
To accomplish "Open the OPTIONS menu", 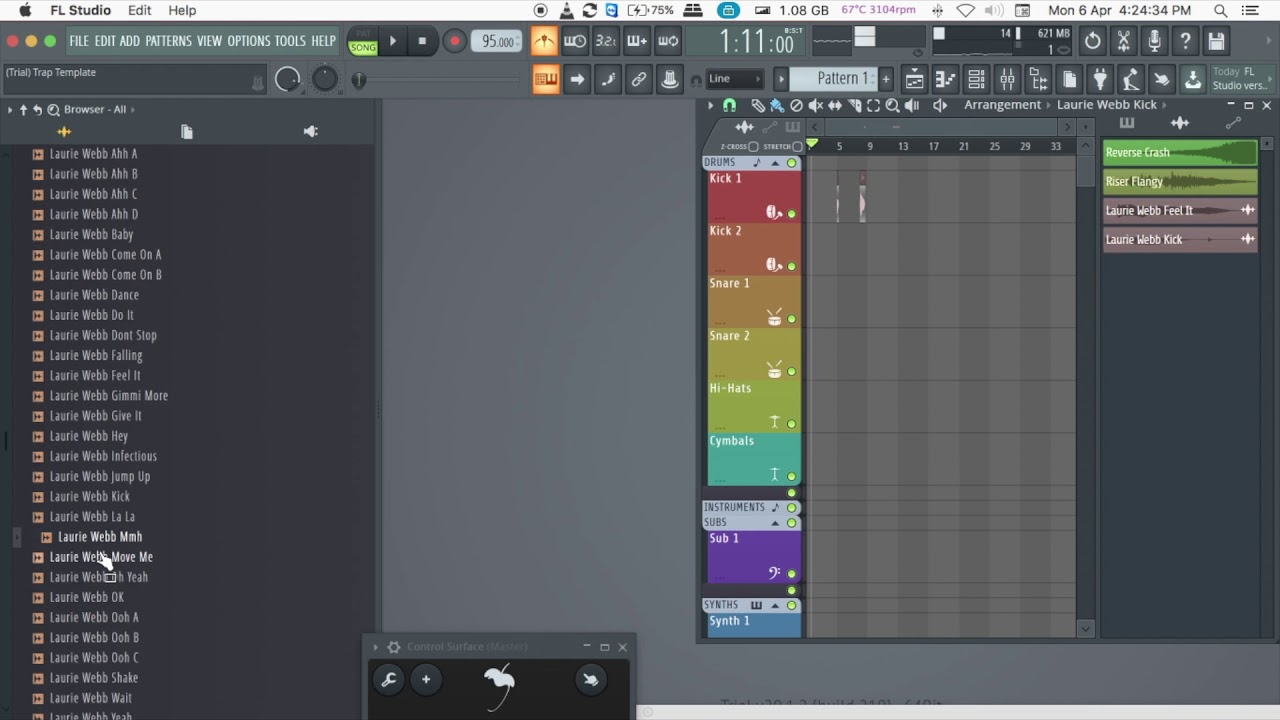I will pos(249,41).
